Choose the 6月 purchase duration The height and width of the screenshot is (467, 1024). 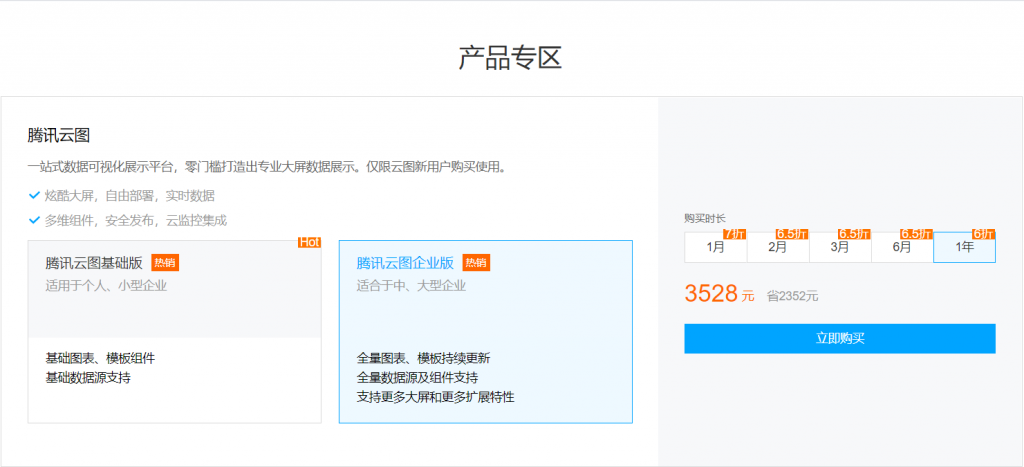pyautogui.click(x=902, y=248)
